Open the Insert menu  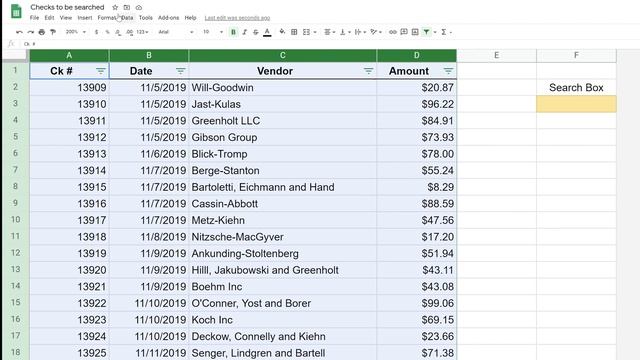85,18
